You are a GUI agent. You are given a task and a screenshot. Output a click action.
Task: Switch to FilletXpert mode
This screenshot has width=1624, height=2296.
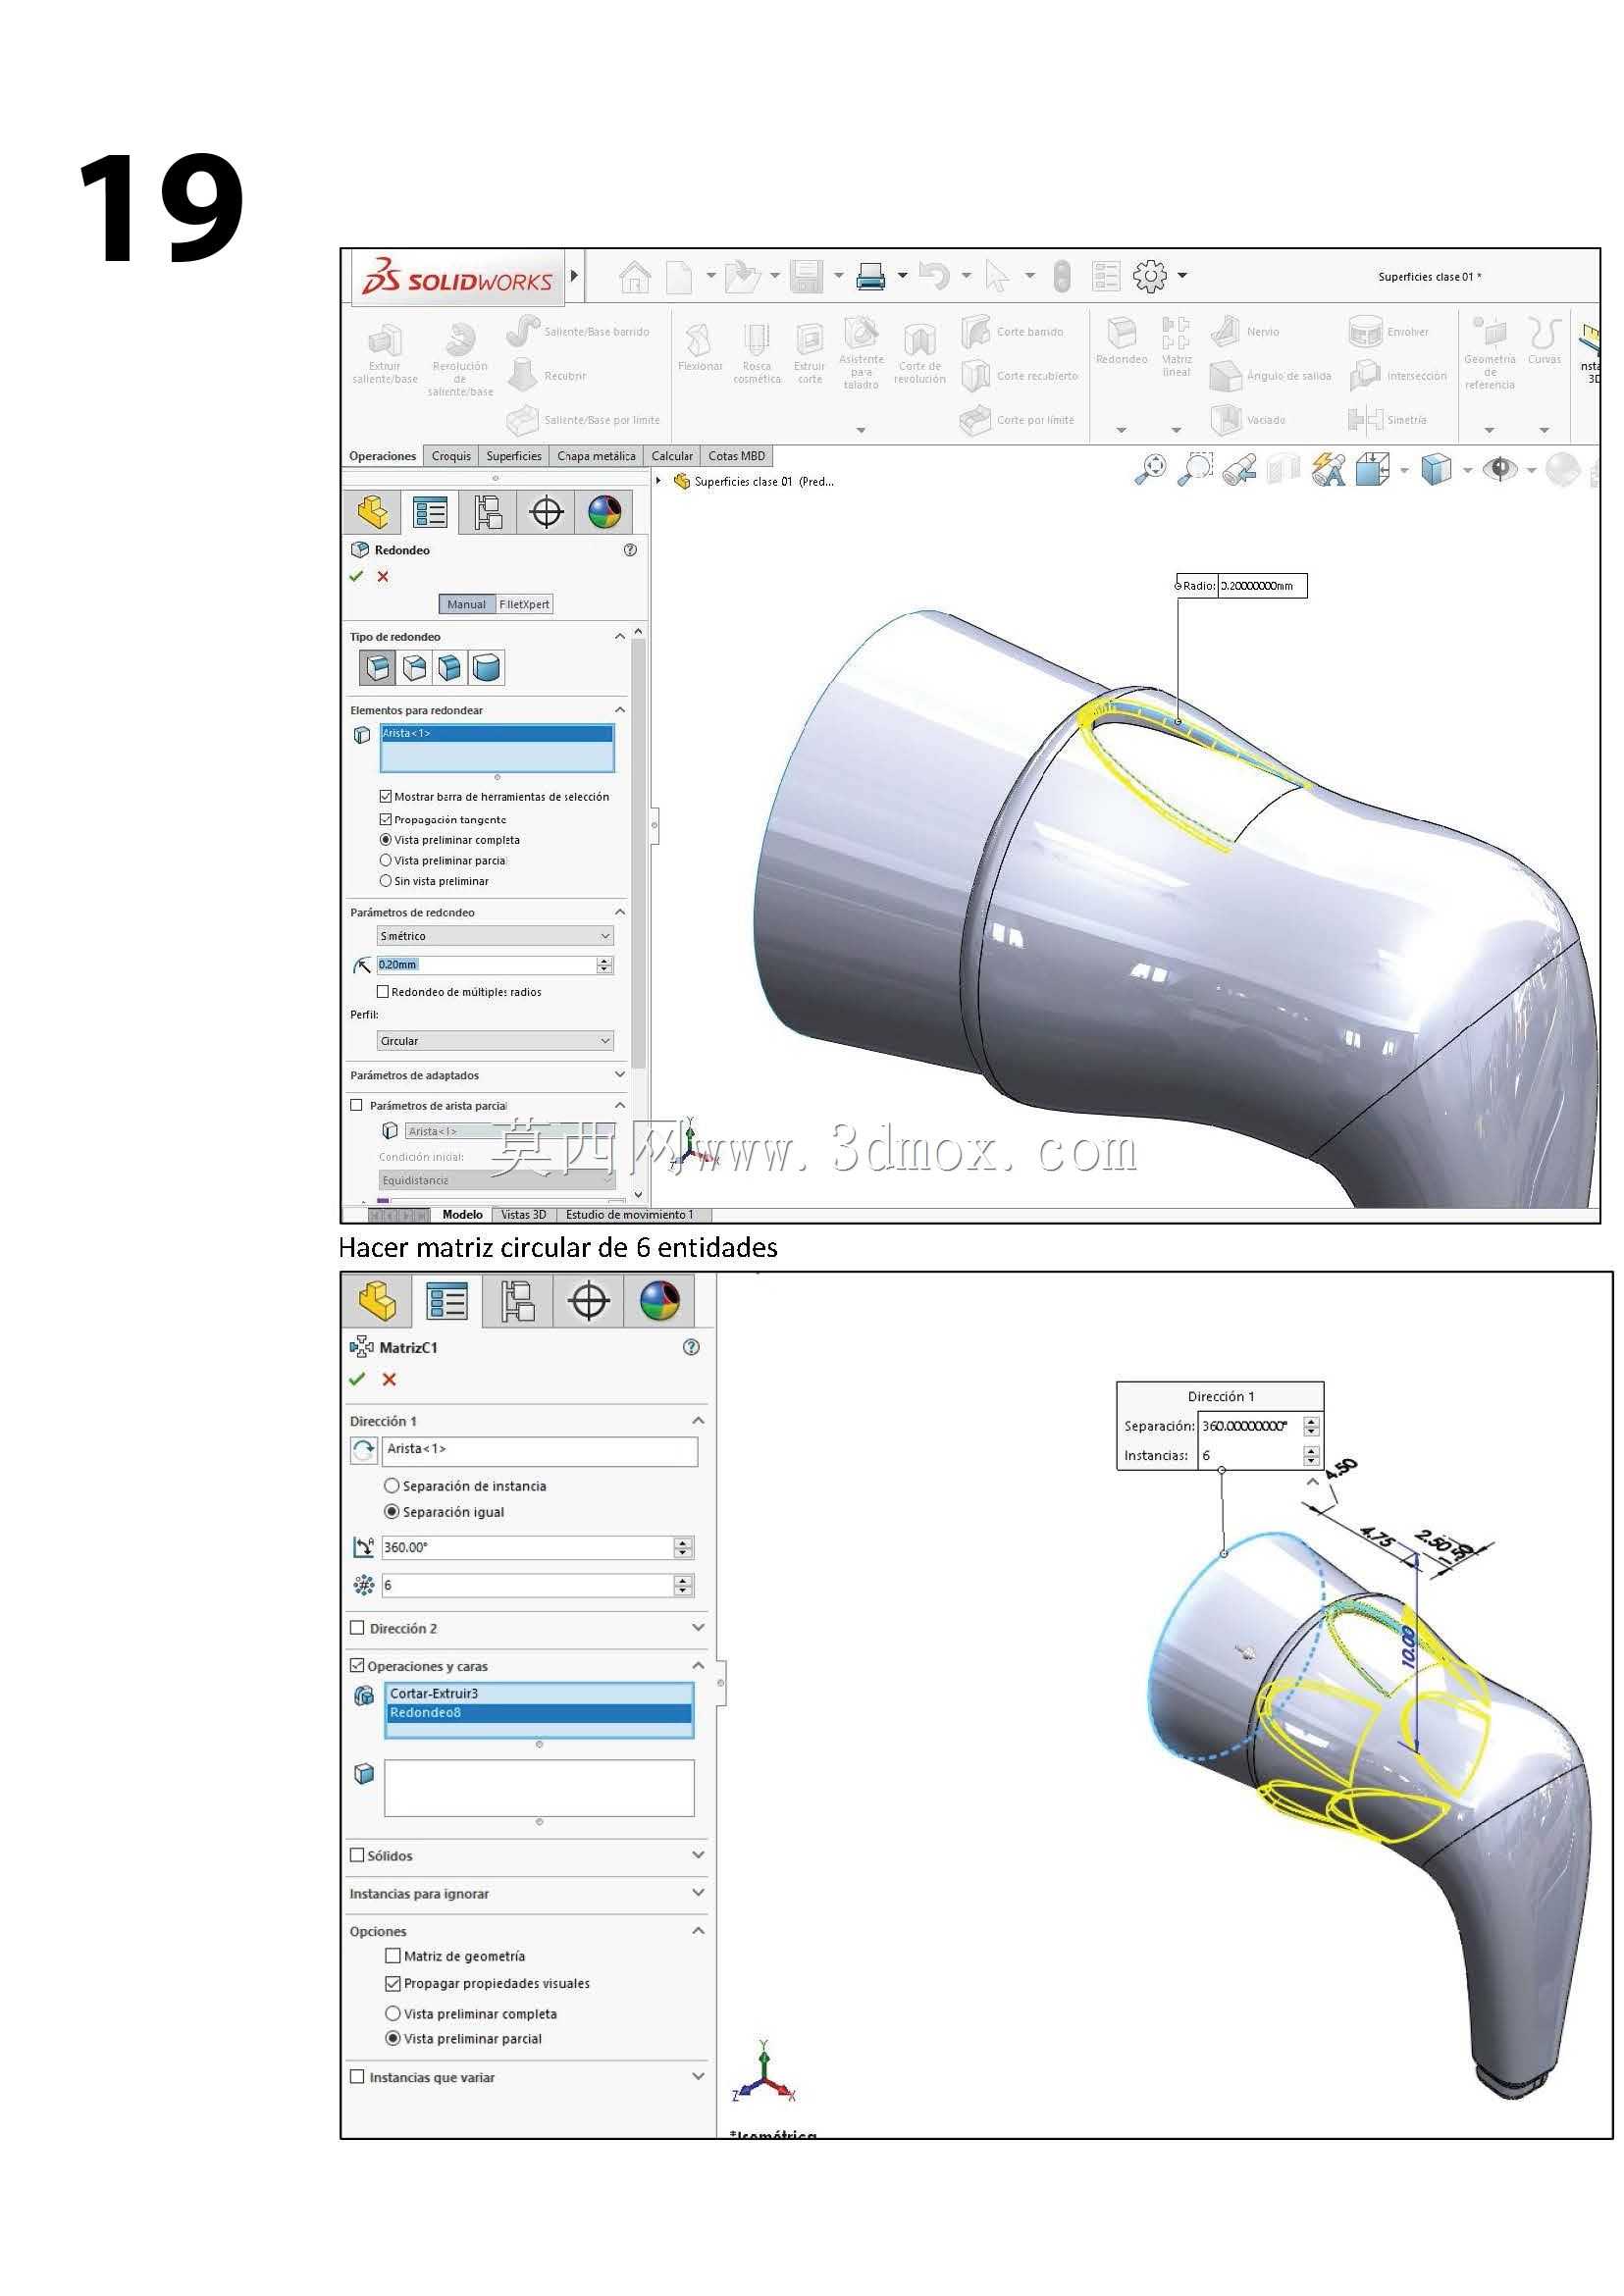pos(524,604)
